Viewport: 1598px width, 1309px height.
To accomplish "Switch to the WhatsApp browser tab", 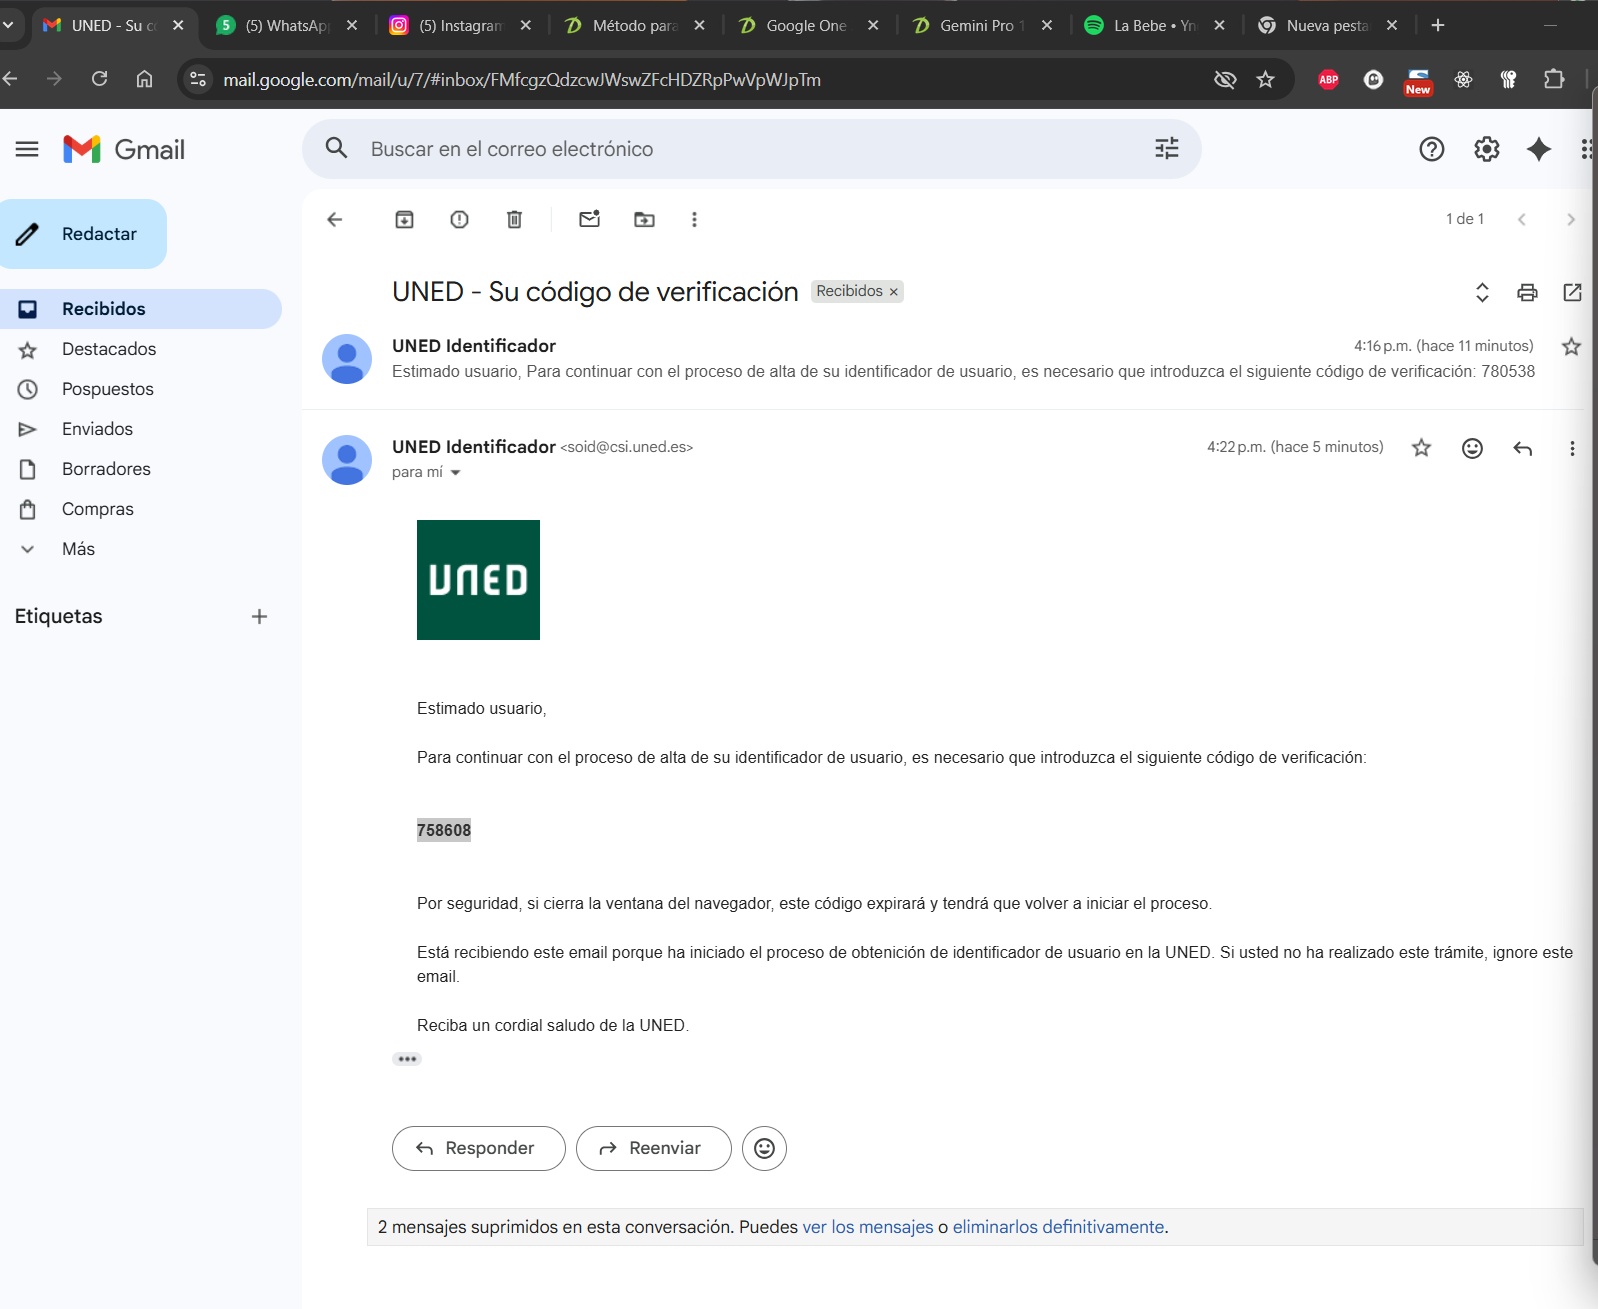I will pyautogui.click(x=286, y=26).
